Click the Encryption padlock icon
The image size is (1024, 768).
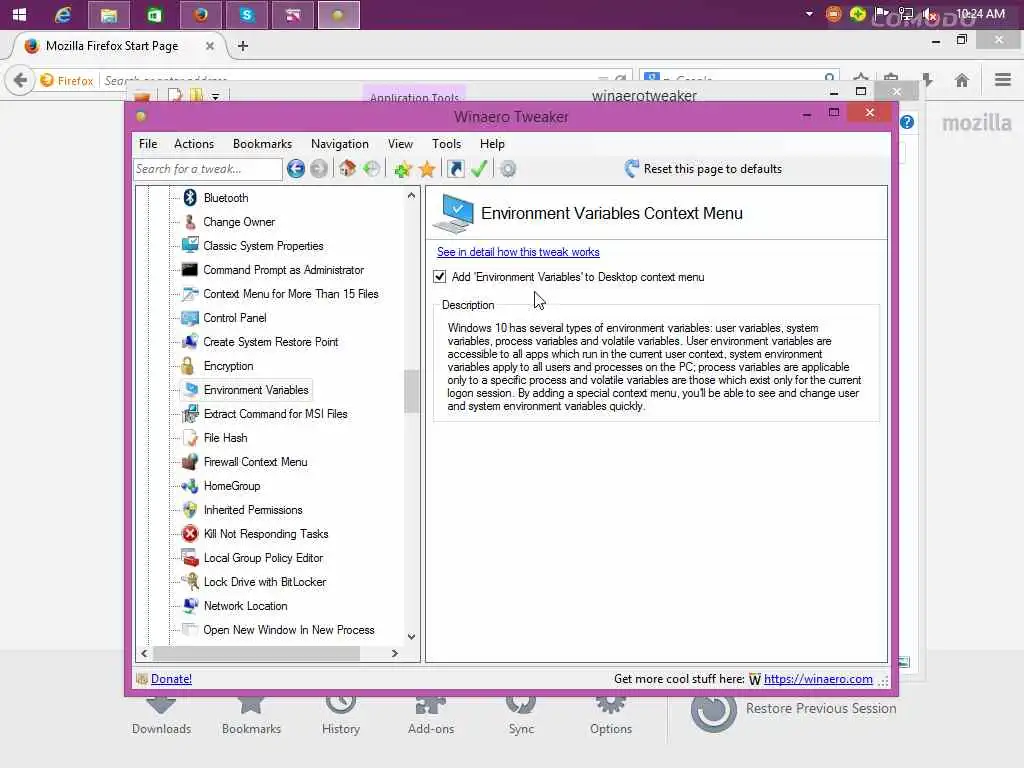[189, 366]
